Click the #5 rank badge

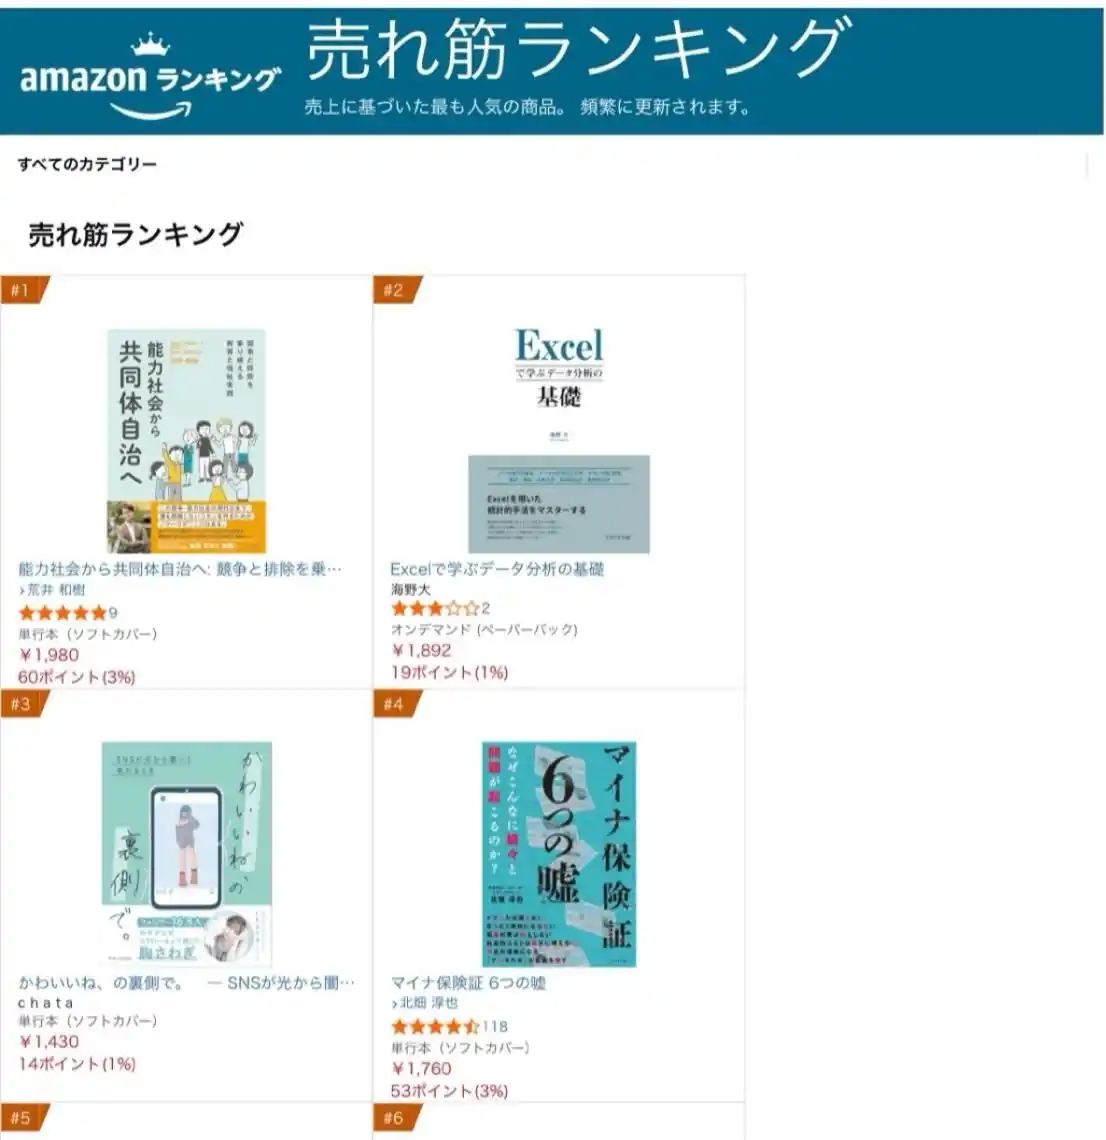[20, 1118]
